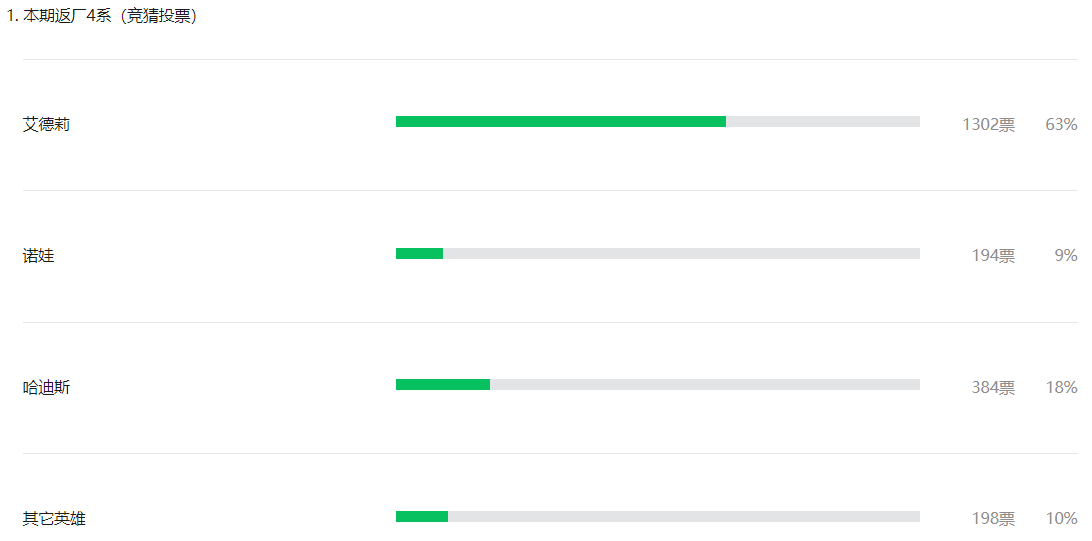
Task: Click the 18% percentage label
Action: point(1061,387)
